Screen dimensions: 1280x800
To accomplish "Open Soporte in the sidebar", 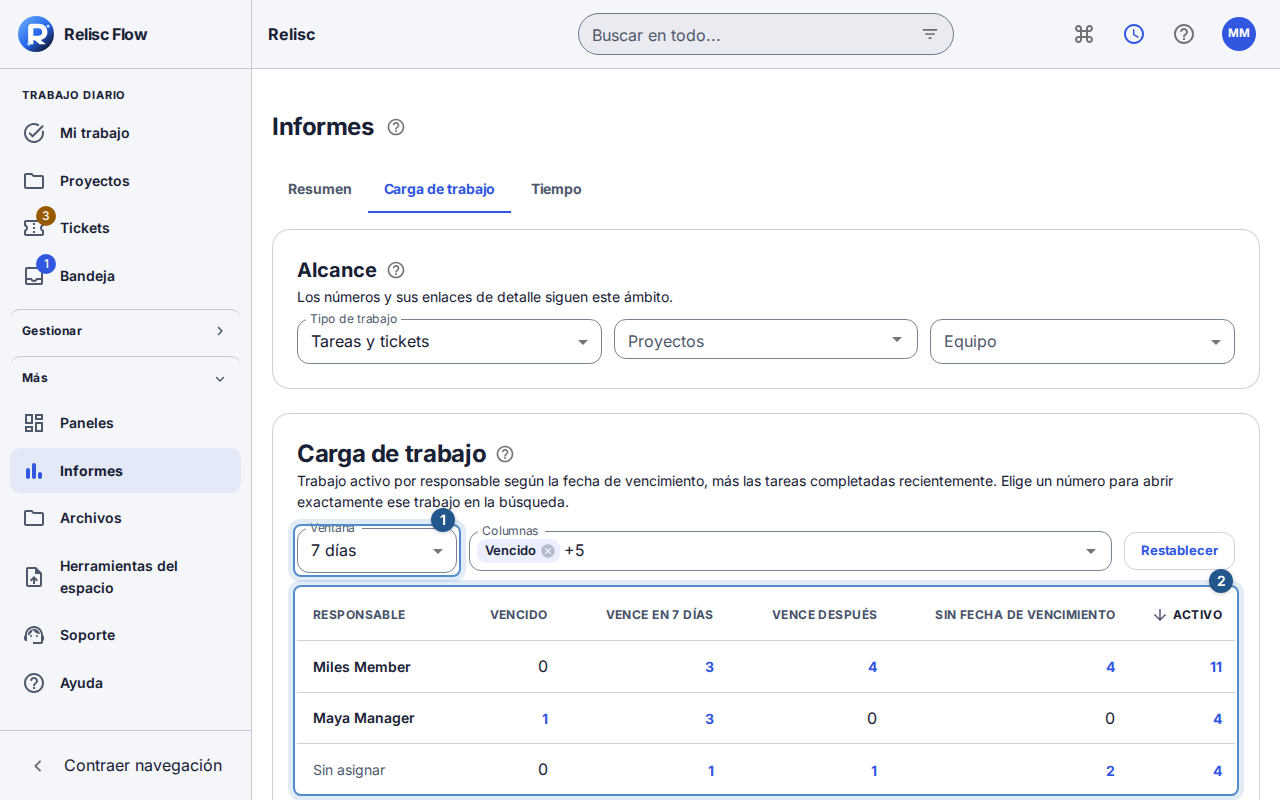I will pos(125,635).
